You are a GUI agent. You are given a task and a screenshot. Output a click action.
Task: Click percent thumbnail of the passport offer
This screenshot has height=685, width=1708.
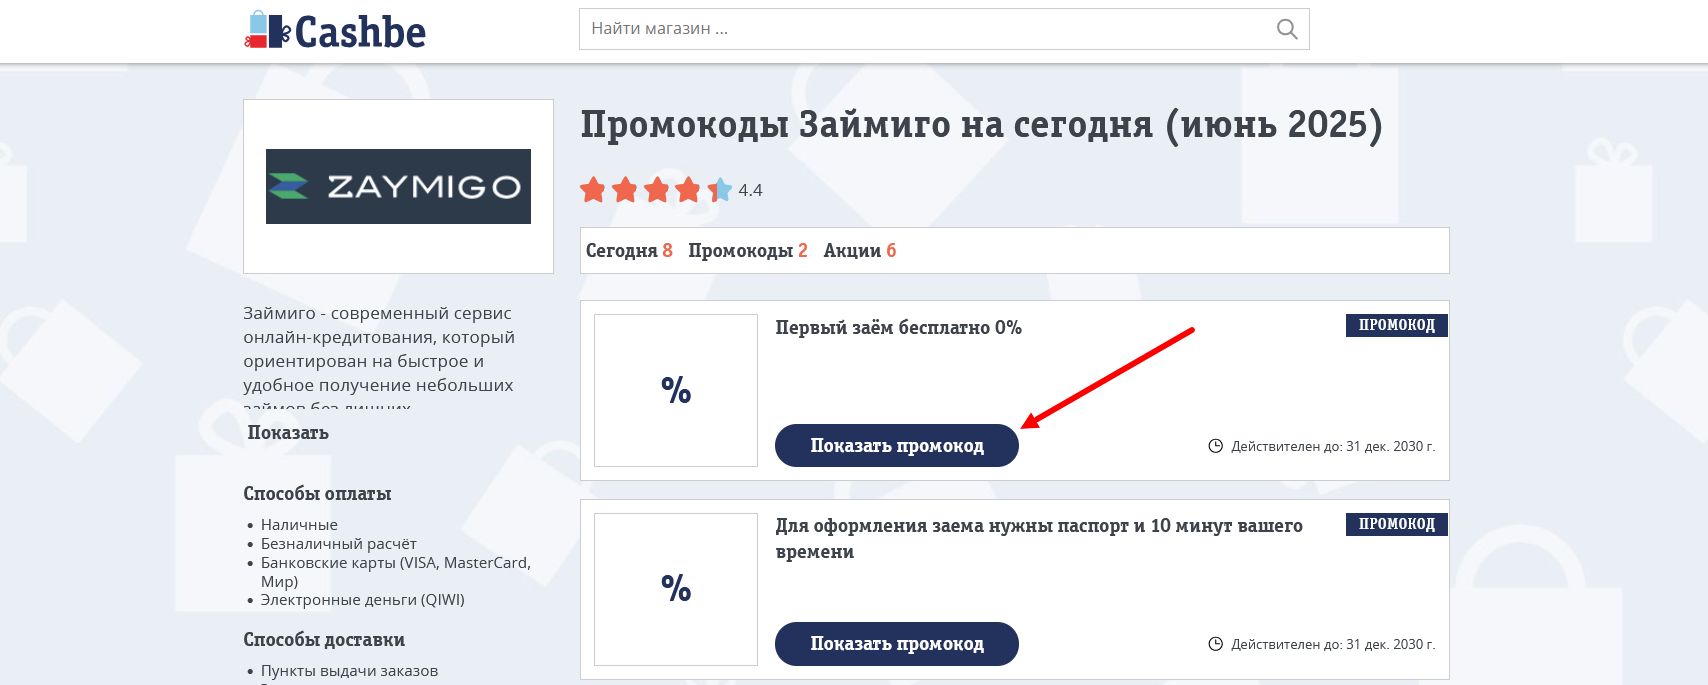pos(676,588)
